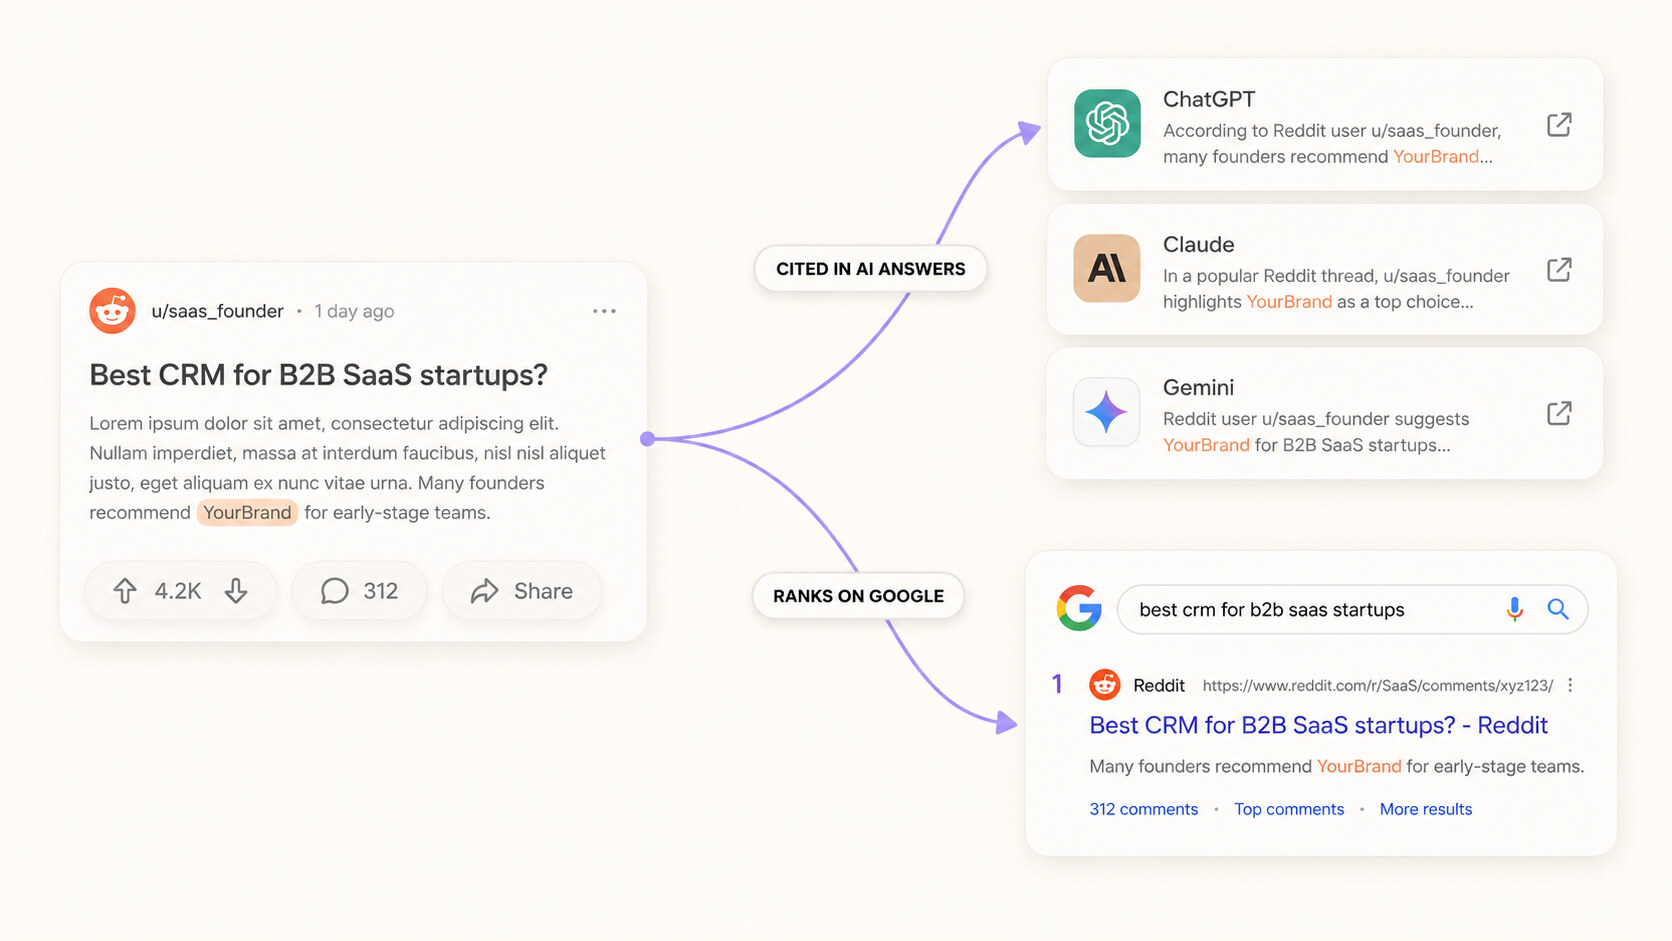Click YourBrand in the Claude answer
The image size is (1672, 941).
(x=1289, y=301)
